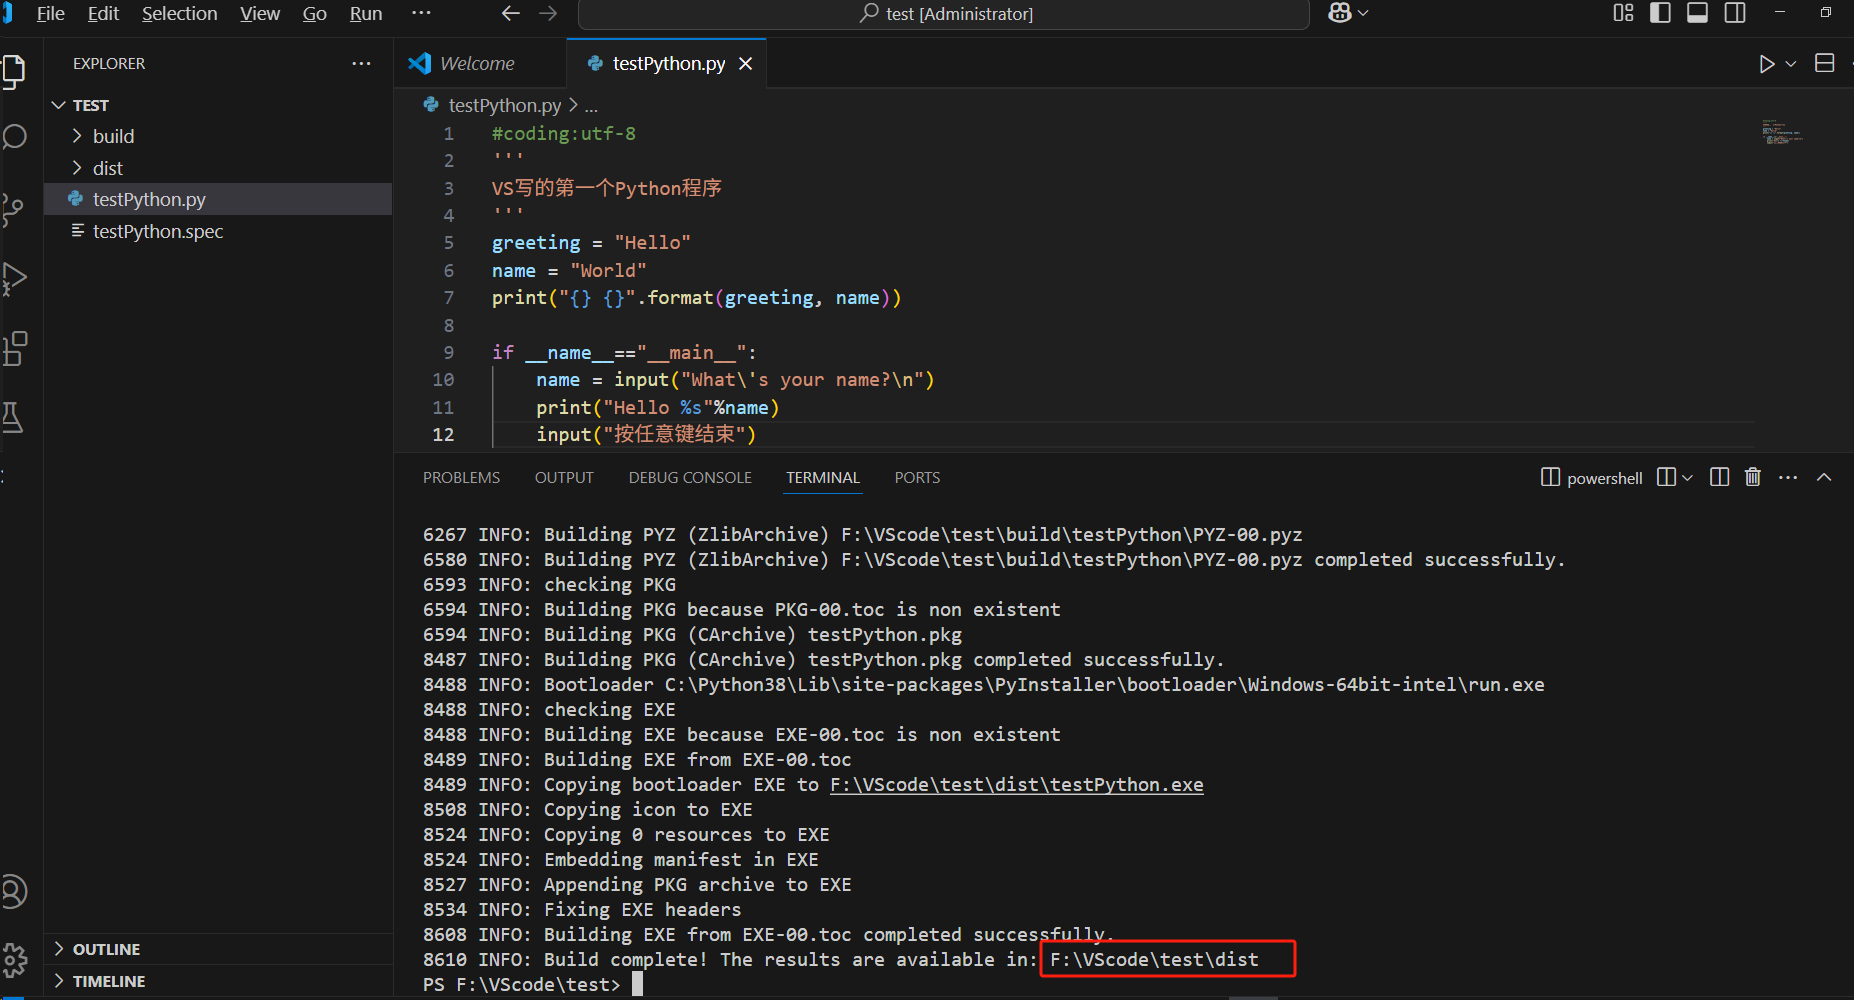Select testPython.py in the explorer
This screenshot has width=1854, height=1000.
pyautogui.click(x=219, y=199)
